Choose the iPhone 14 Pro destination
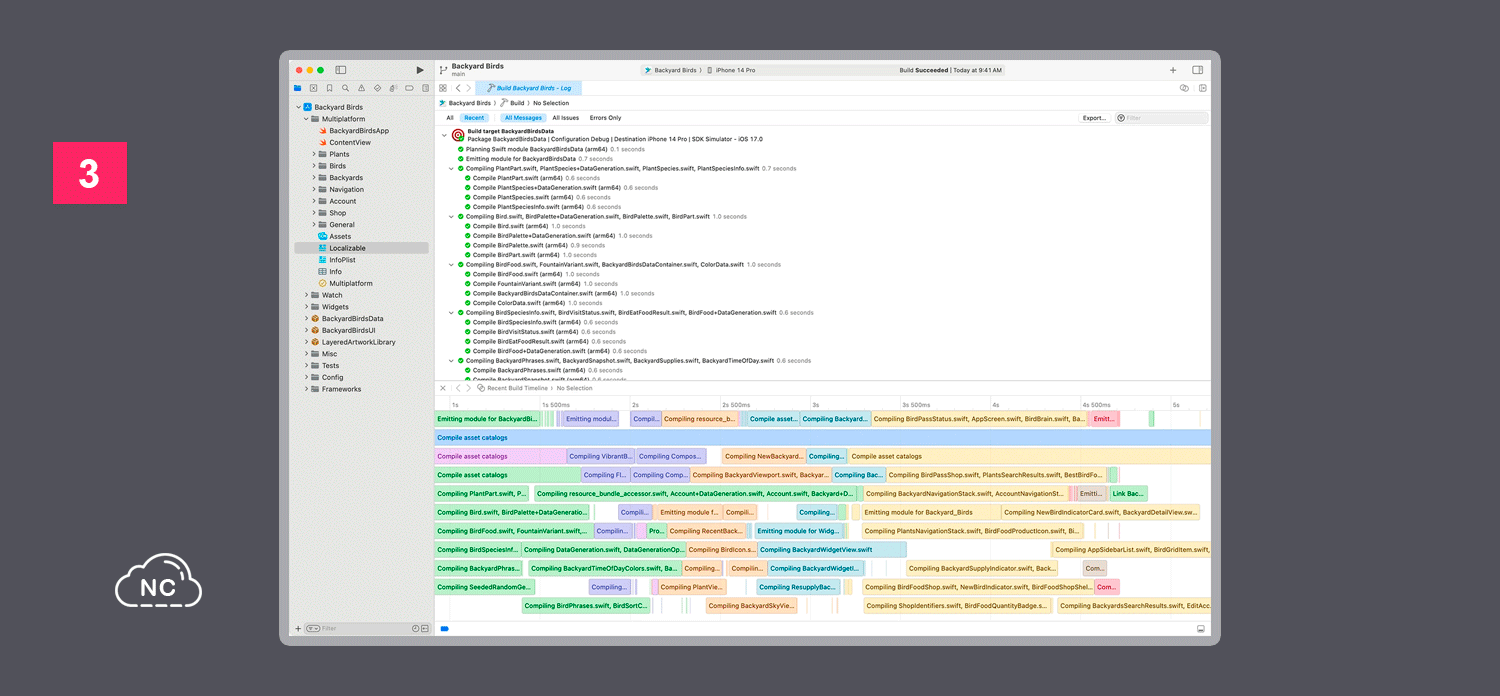 click(731, 70)
